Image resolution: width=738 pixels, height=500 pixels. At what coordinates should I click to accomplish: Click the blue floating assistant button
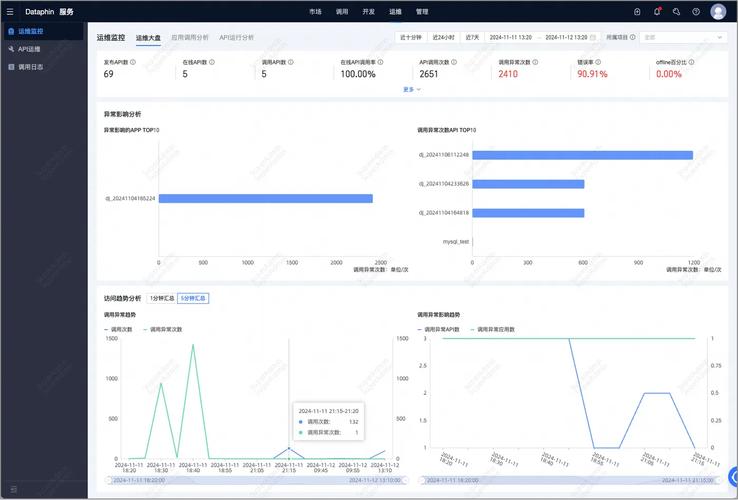coord(733,476)
